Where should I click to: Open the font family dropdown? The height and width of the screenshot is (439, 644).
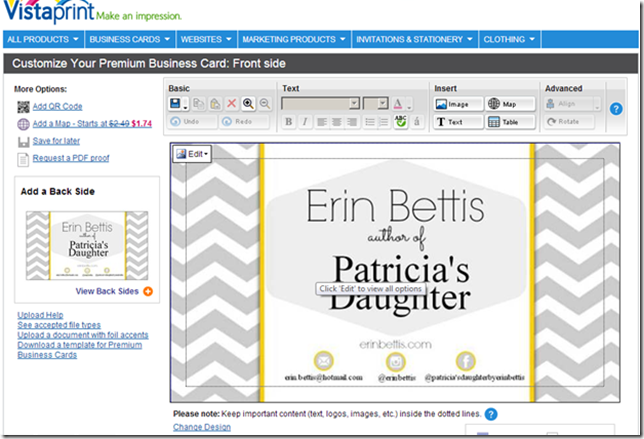point(320,103)
